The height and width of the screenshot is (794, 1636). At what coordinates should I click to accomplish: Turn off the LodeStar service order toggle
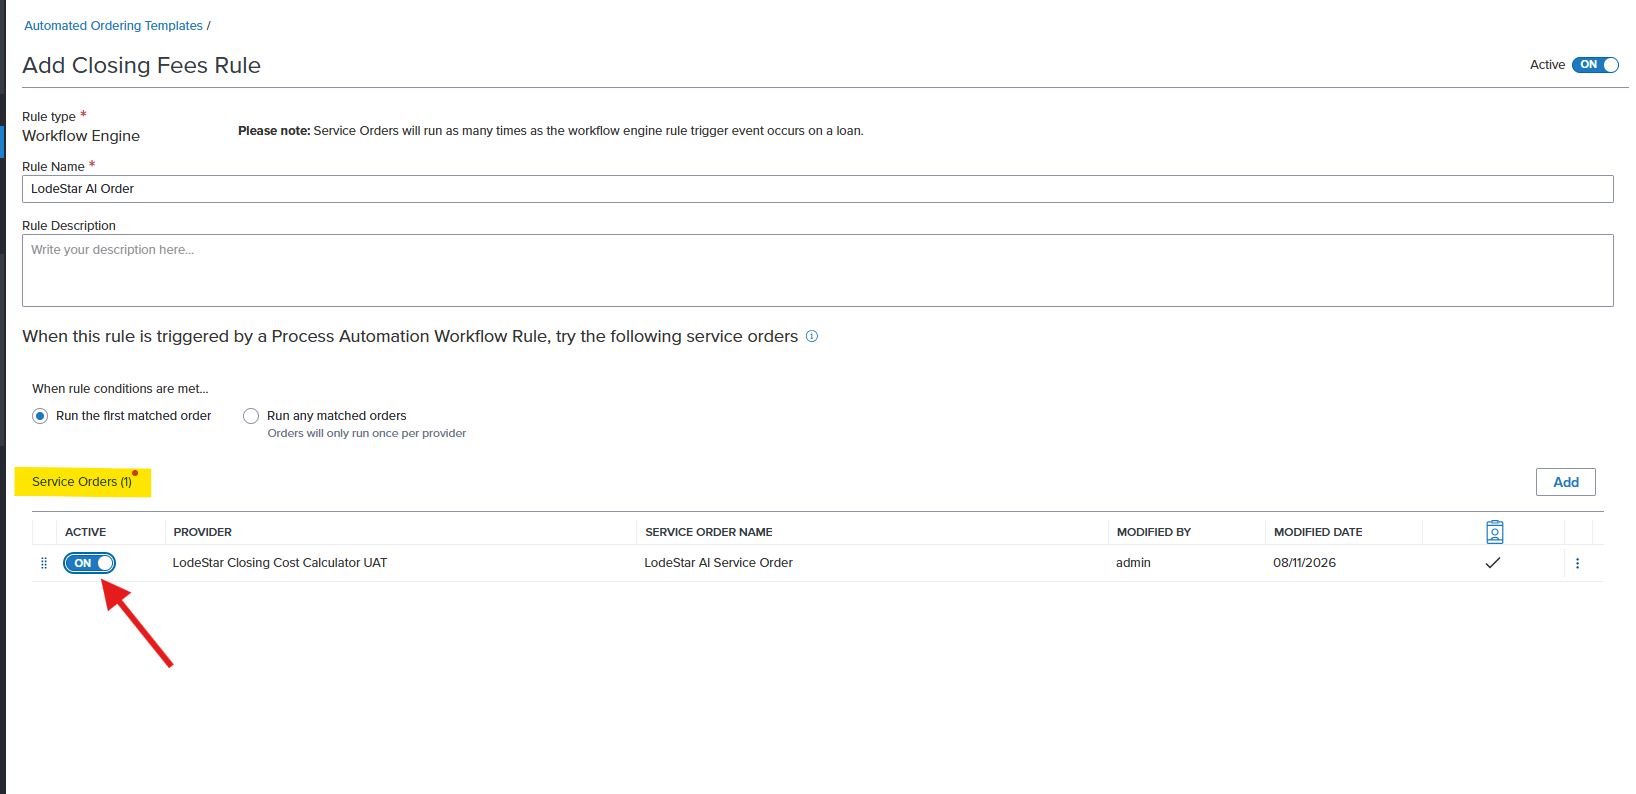pyautogui.click(x=89, y=563)
